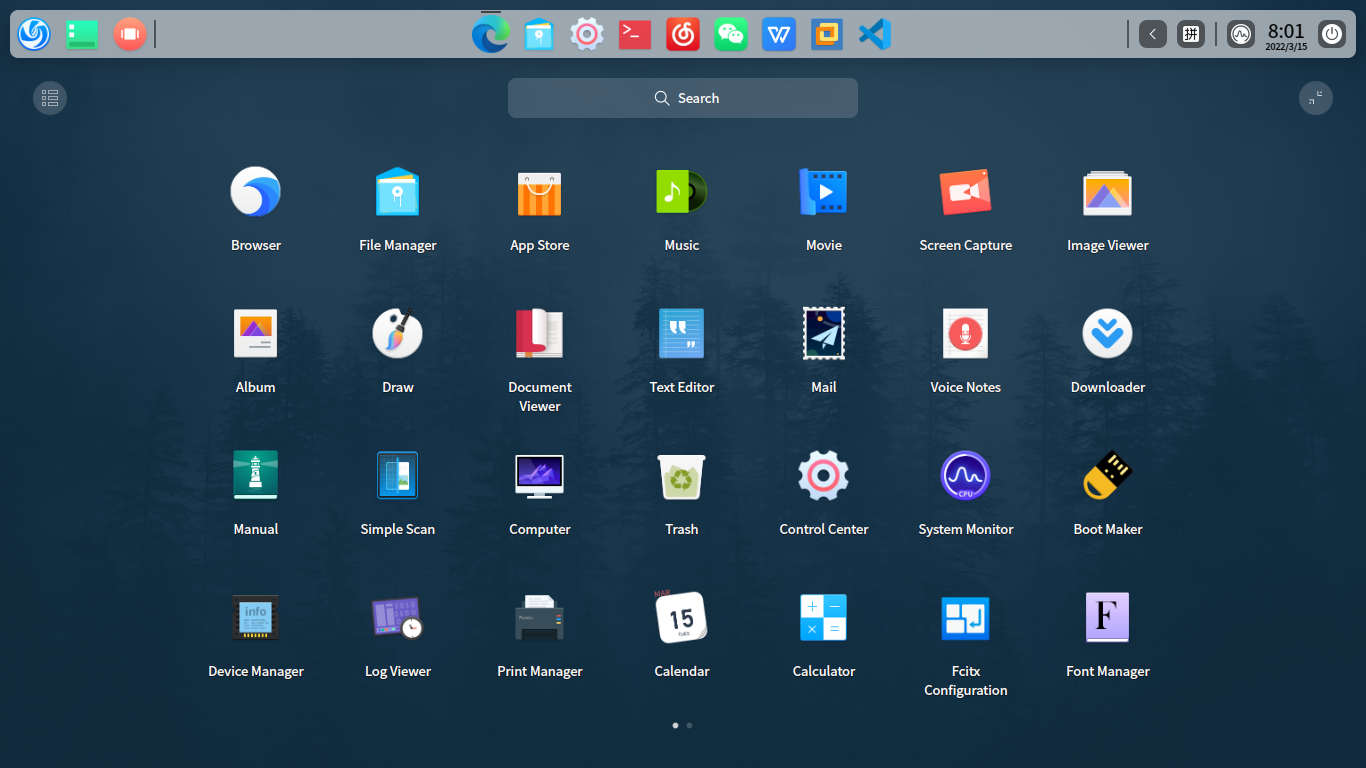This screenshot has width=1366, height=768.
Task: Open the Trash
Action: (x=682, y=476)
